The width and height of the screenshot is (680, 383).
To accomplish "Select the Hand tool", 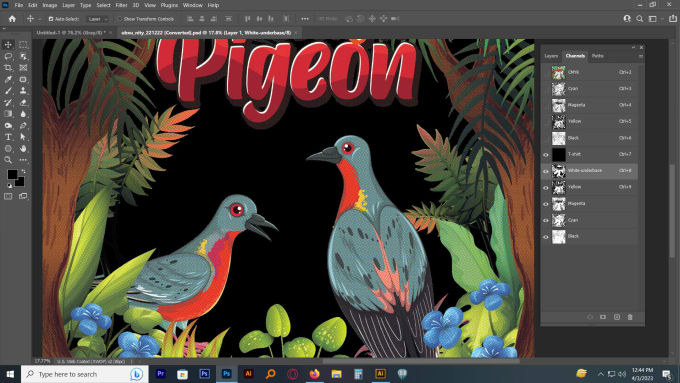I will click(23, 148).
